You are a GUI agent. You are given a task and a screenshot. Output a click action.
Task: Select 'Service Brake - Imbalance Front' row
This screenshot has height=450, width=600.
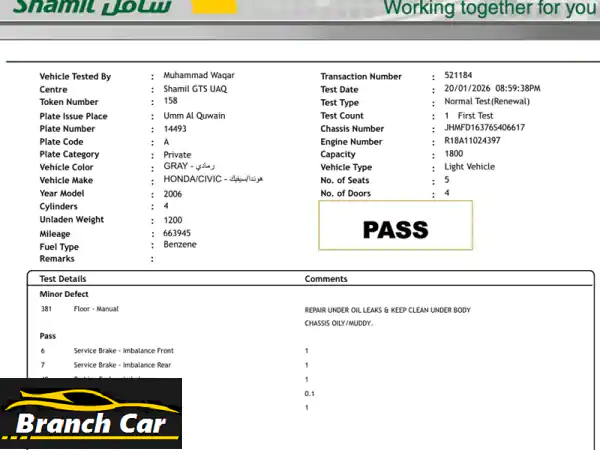[123, 351]
